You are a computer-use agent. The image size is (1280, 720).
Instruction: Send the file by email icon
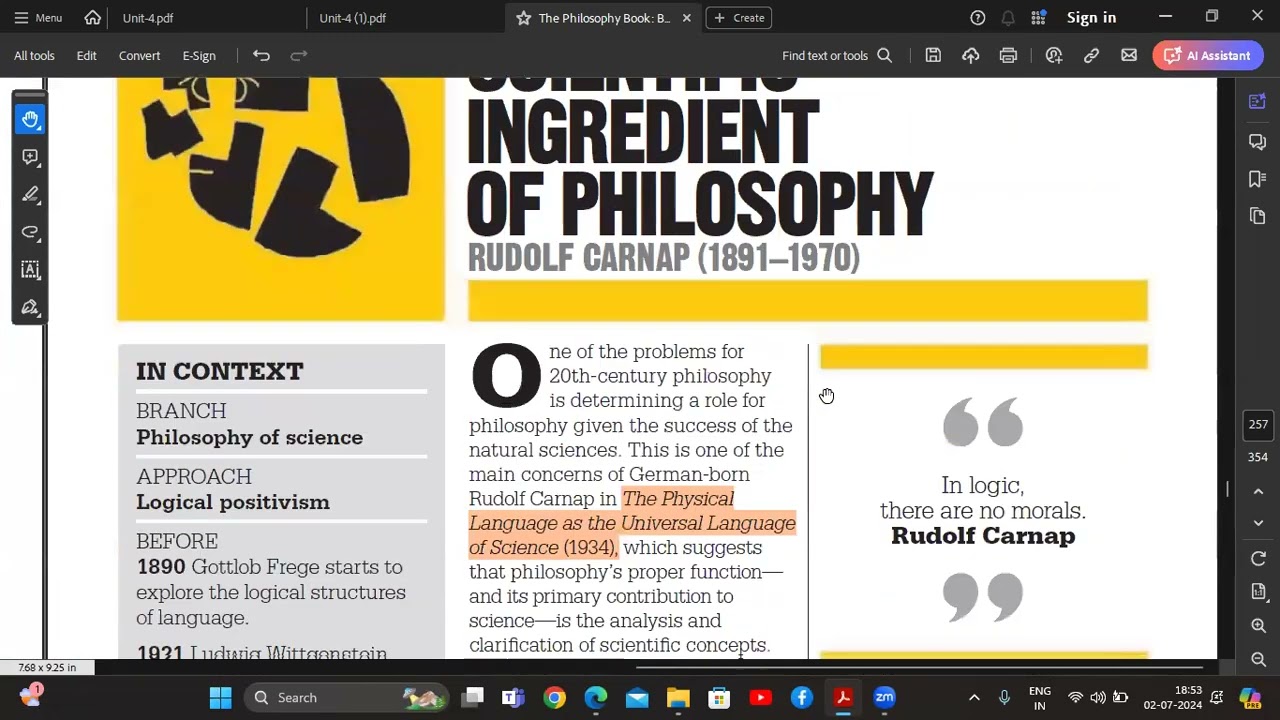point(1129,56)
